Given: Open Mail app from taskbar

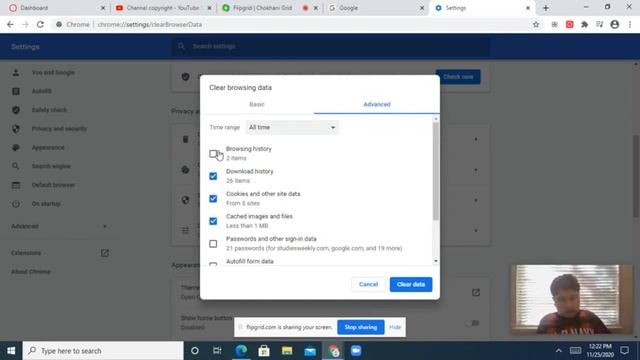Looking at the screenshot, I should (310, 351).
